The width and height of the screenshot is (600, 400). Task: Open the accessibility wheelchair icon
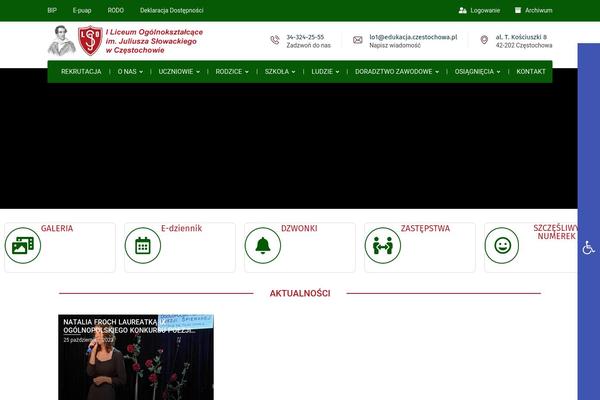(589, 248)
